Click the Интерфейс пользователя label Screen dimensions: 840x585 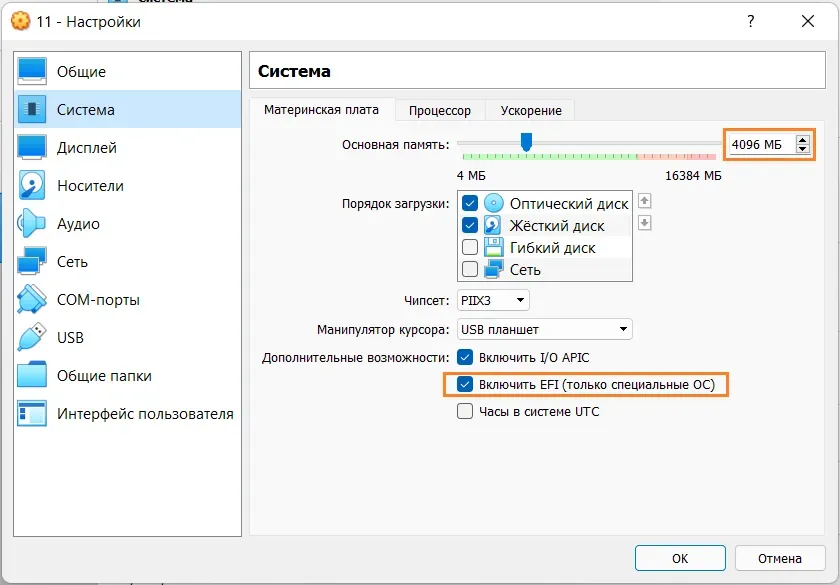coord(145,414)
